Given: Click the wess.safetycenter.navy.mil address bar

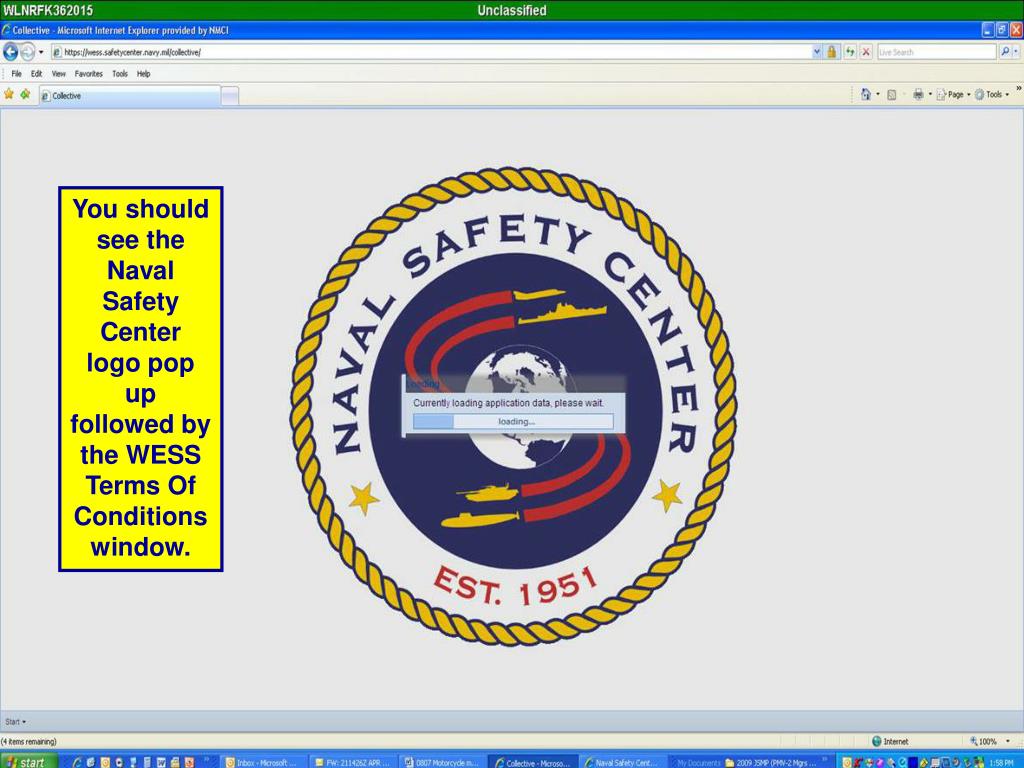Looking at the screenshot, I should click(431, 52).
